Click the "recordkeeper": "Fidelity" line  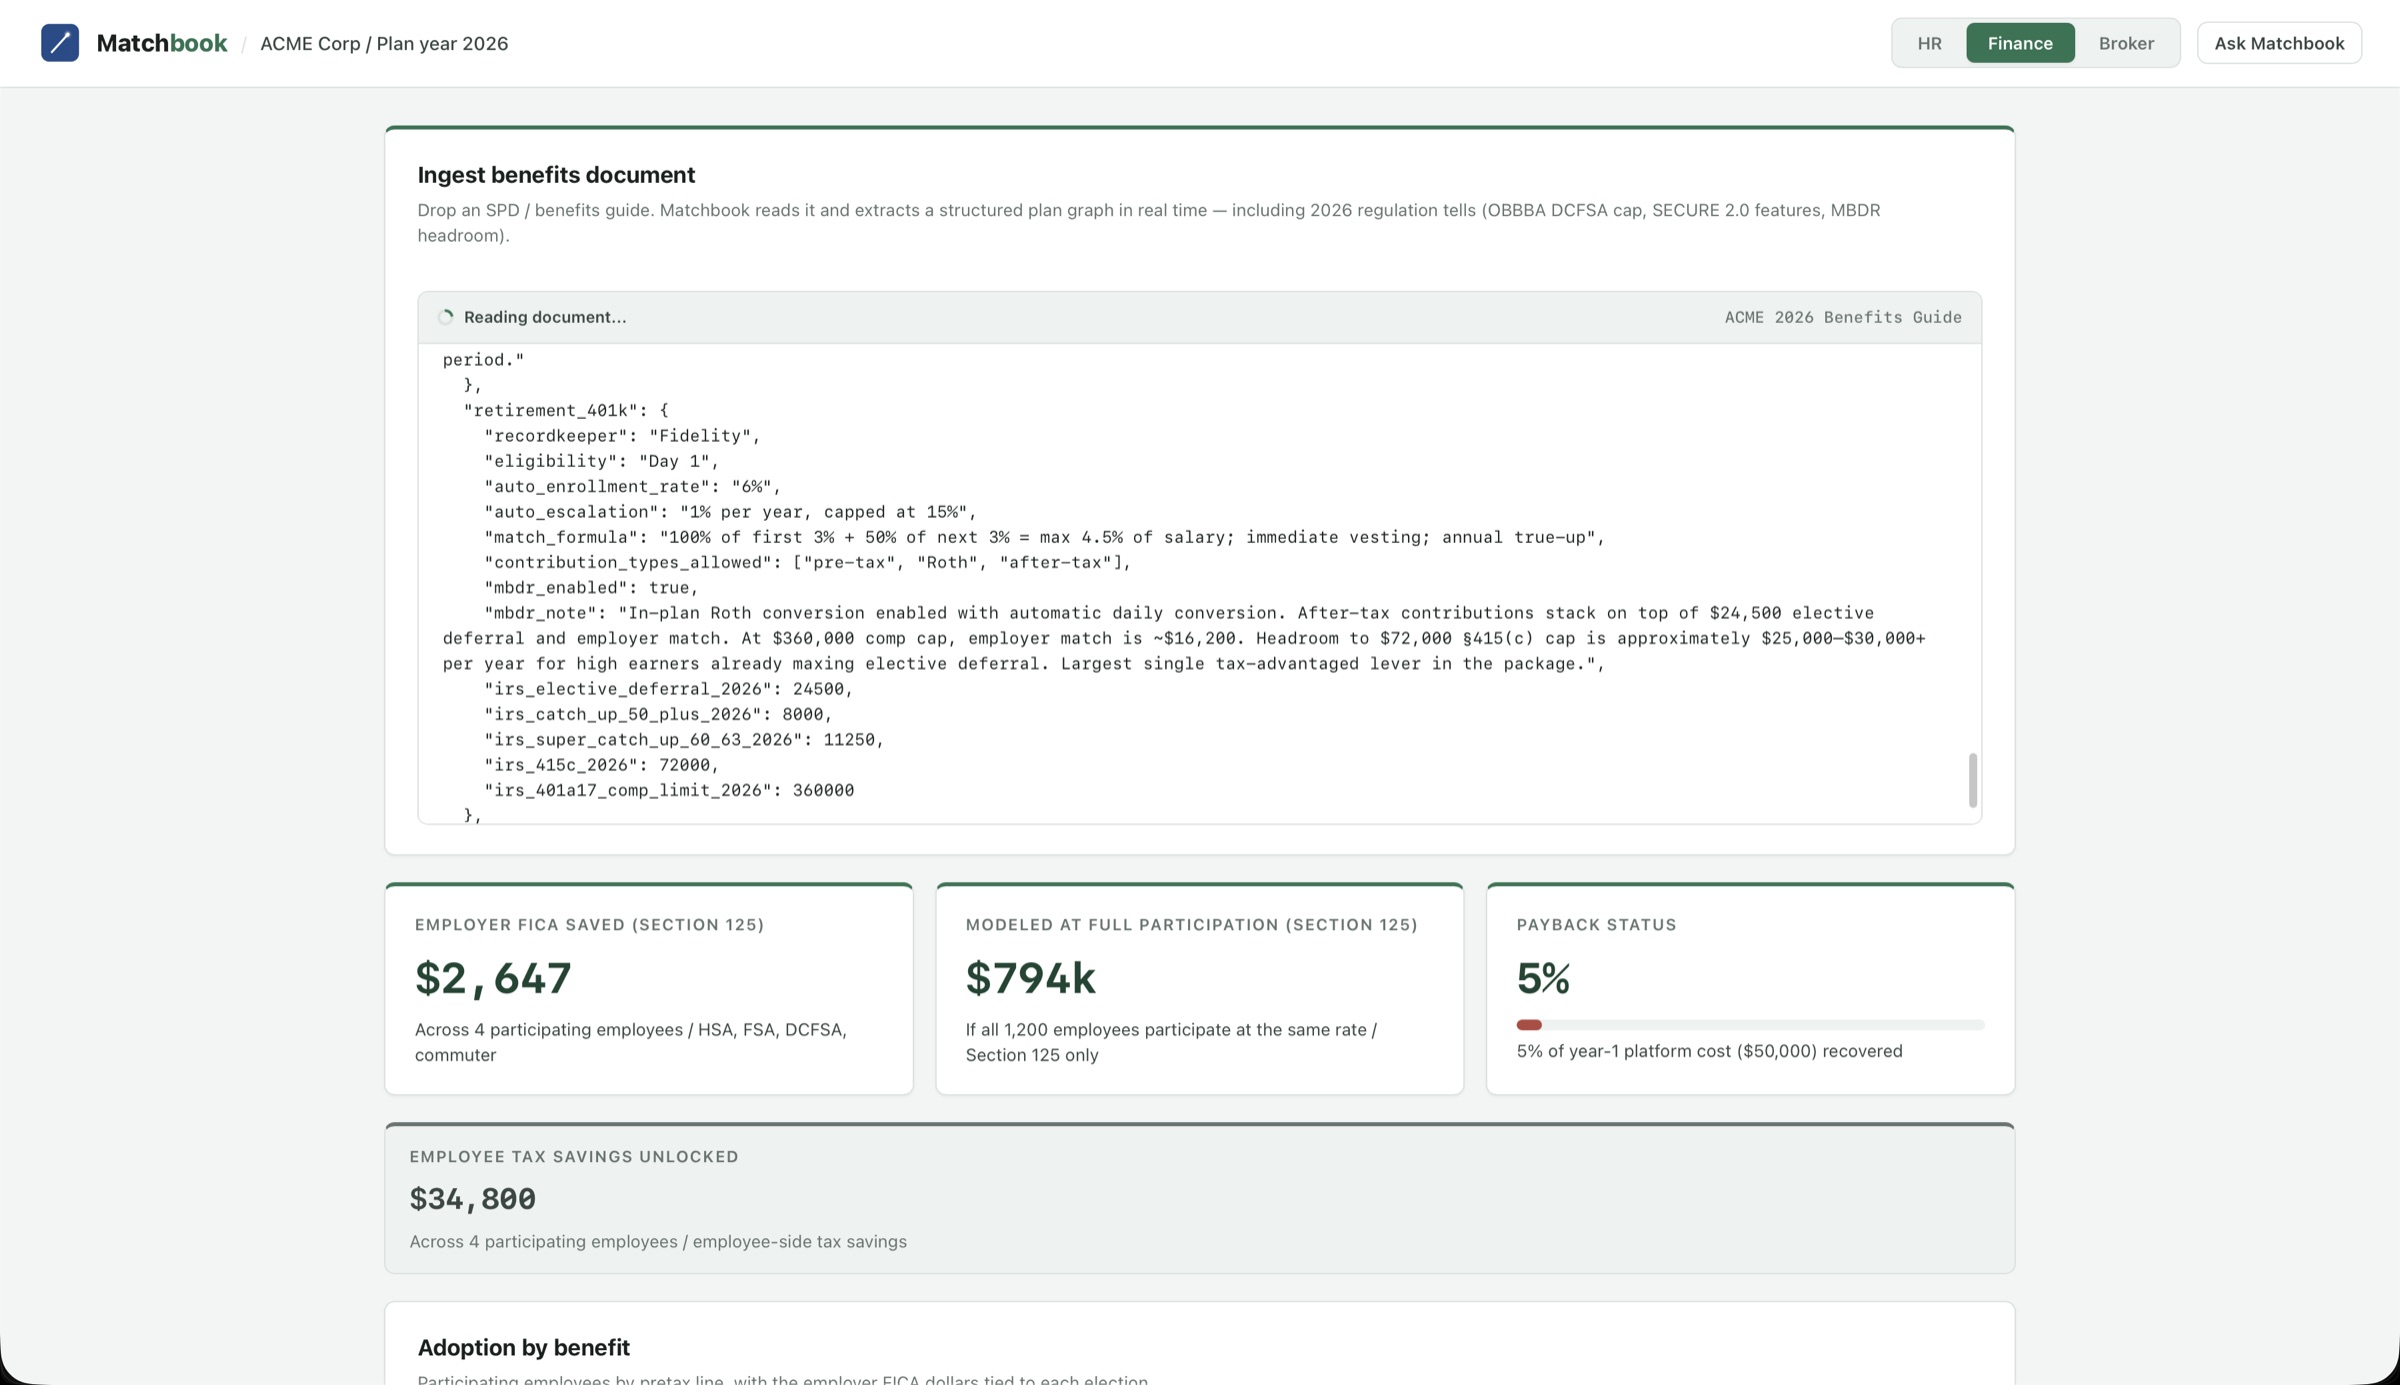click(622, 436)
